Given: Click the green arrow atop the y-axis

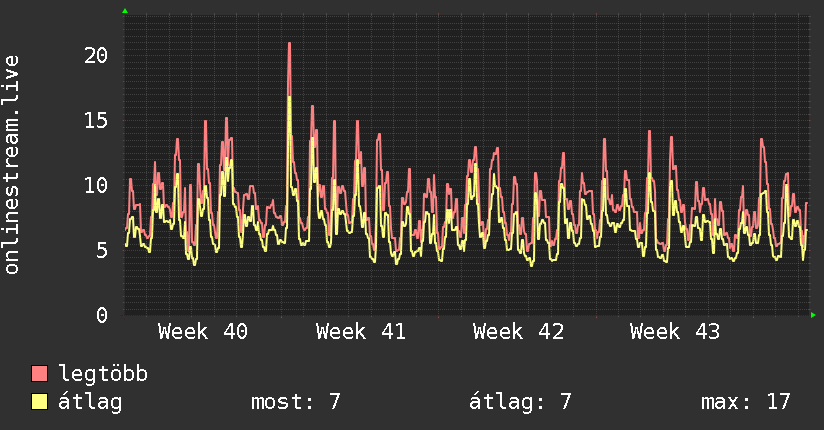Looking at the screenshot, I should (125, 11).
